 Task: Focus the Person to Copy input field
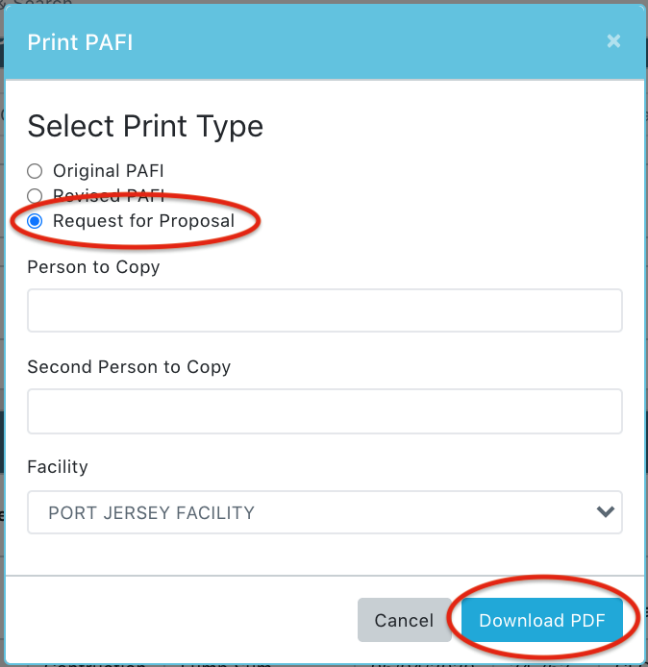pos(324,310)
